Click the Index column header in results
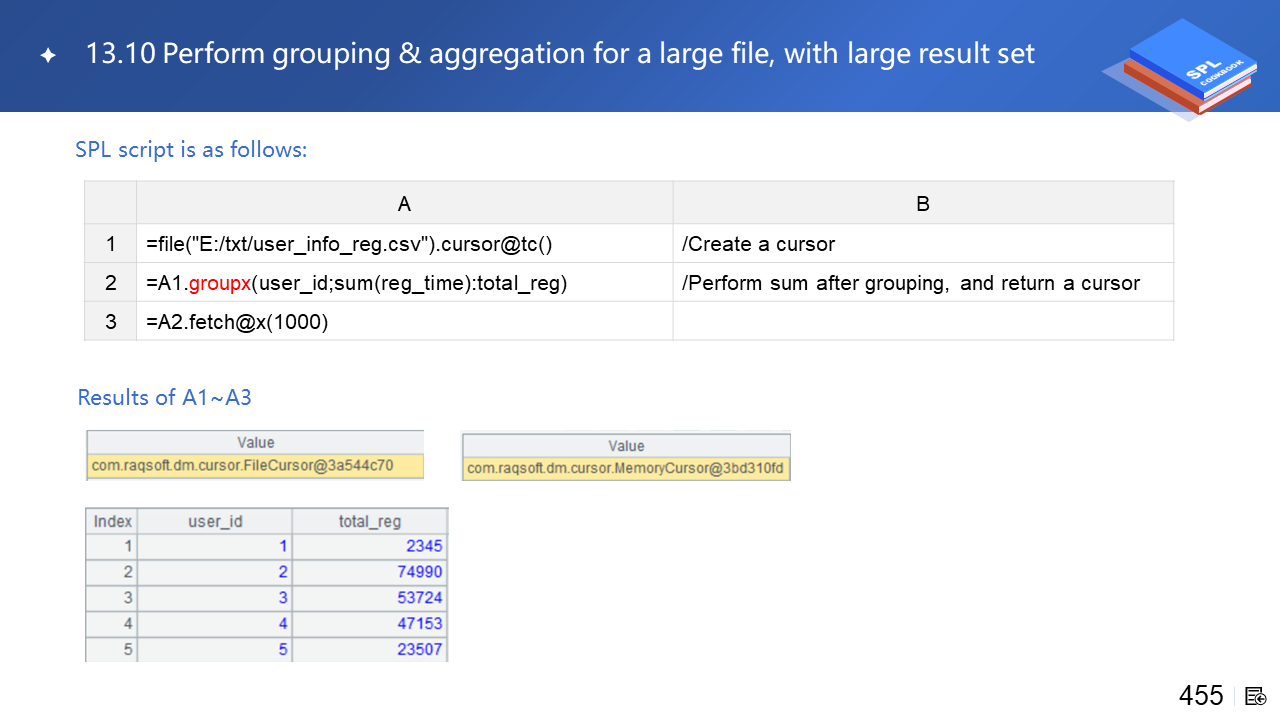 (x=112, y=521)
